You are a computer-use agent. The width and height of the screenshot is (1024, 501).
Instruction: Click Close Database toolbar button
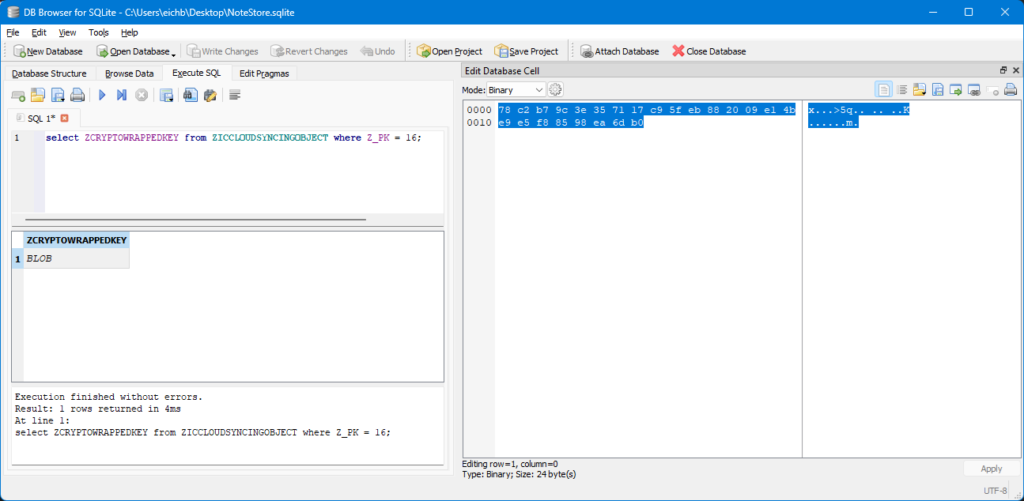click(709, 51)
